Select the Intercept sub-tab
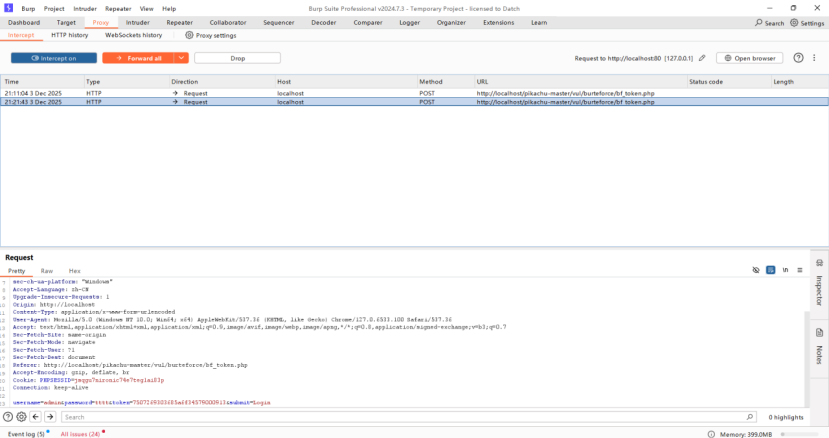Viewport: 829px width, 438px height. (21, 35)
